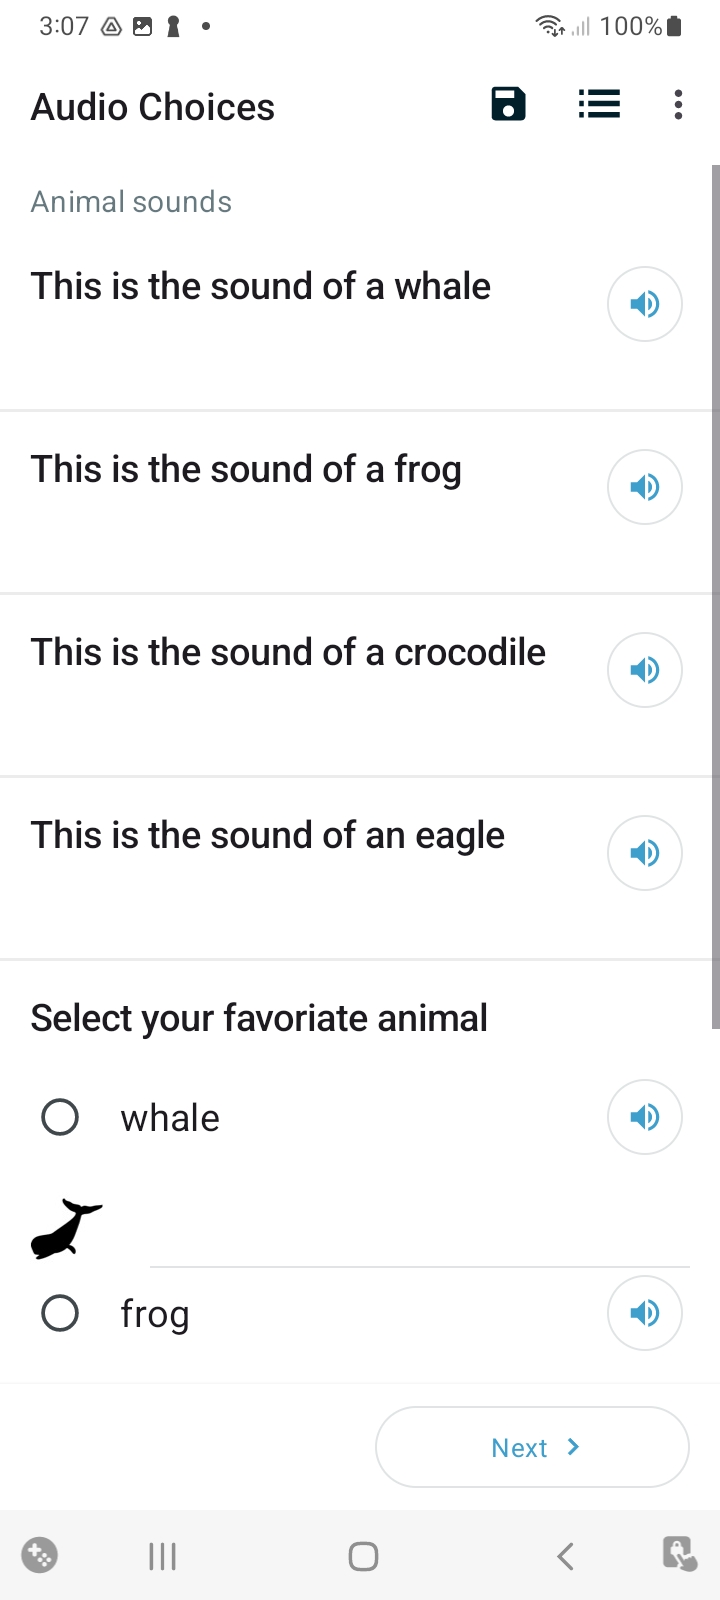Play the crocodile sound audio
Screen dimensions: 720x1600
(x=645, y=670)
